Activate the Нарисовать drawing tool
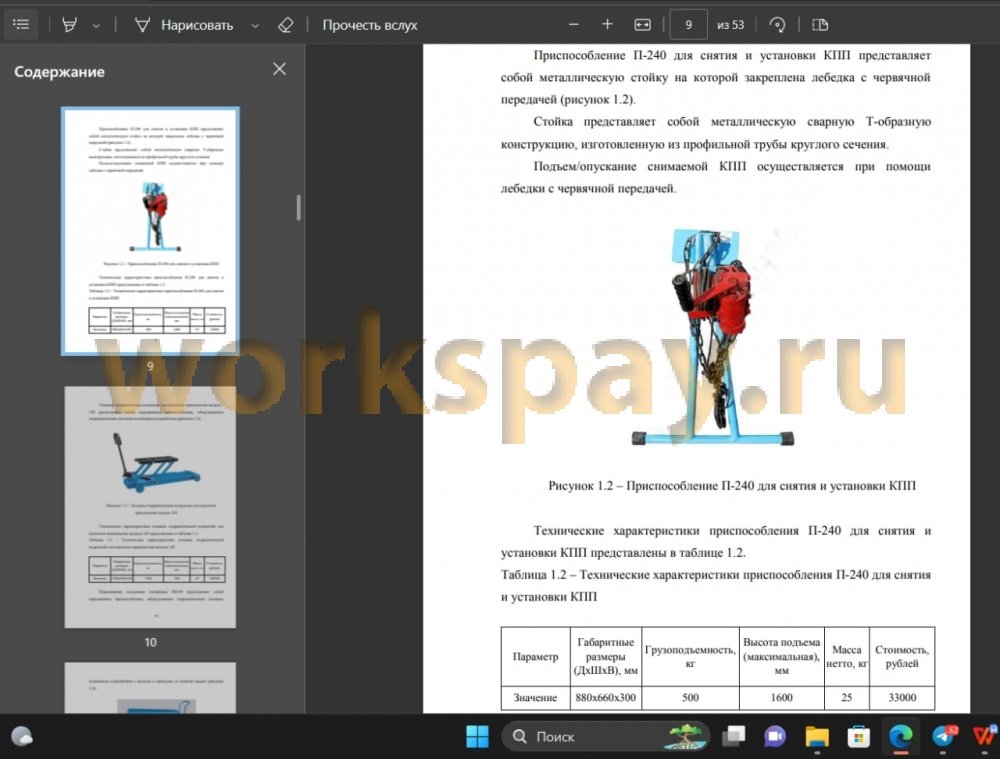This screenshot has width=1000, height=759. 184,25
